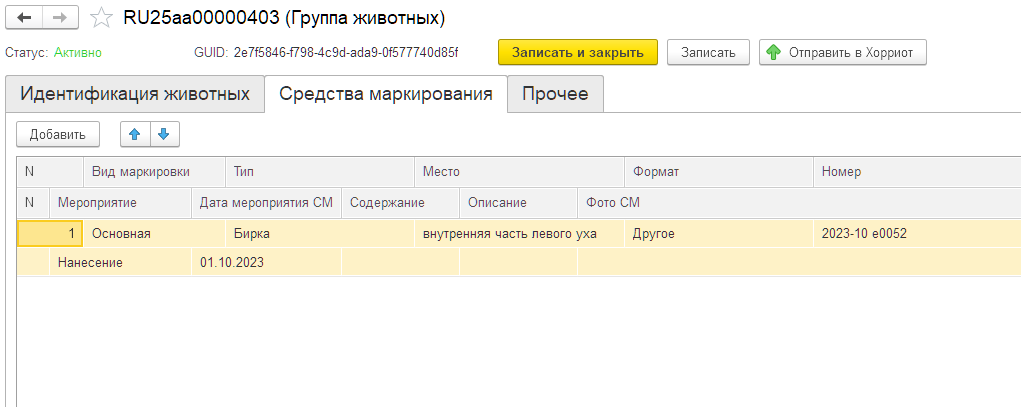Move row up with up arrow
1021x407 pixels.
[135, 134]
